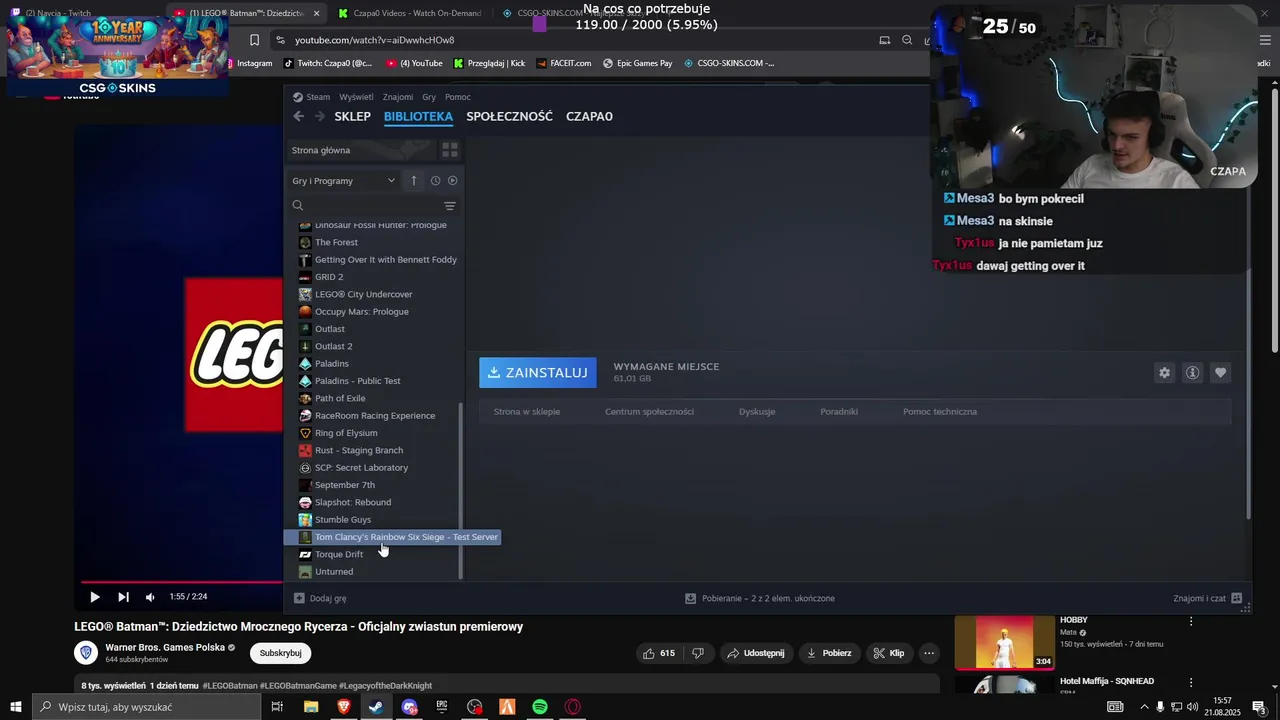Screen dimensions: 1280x720
Task: Show only ready-to-play games icon
Action: click(x=452, y=181)
